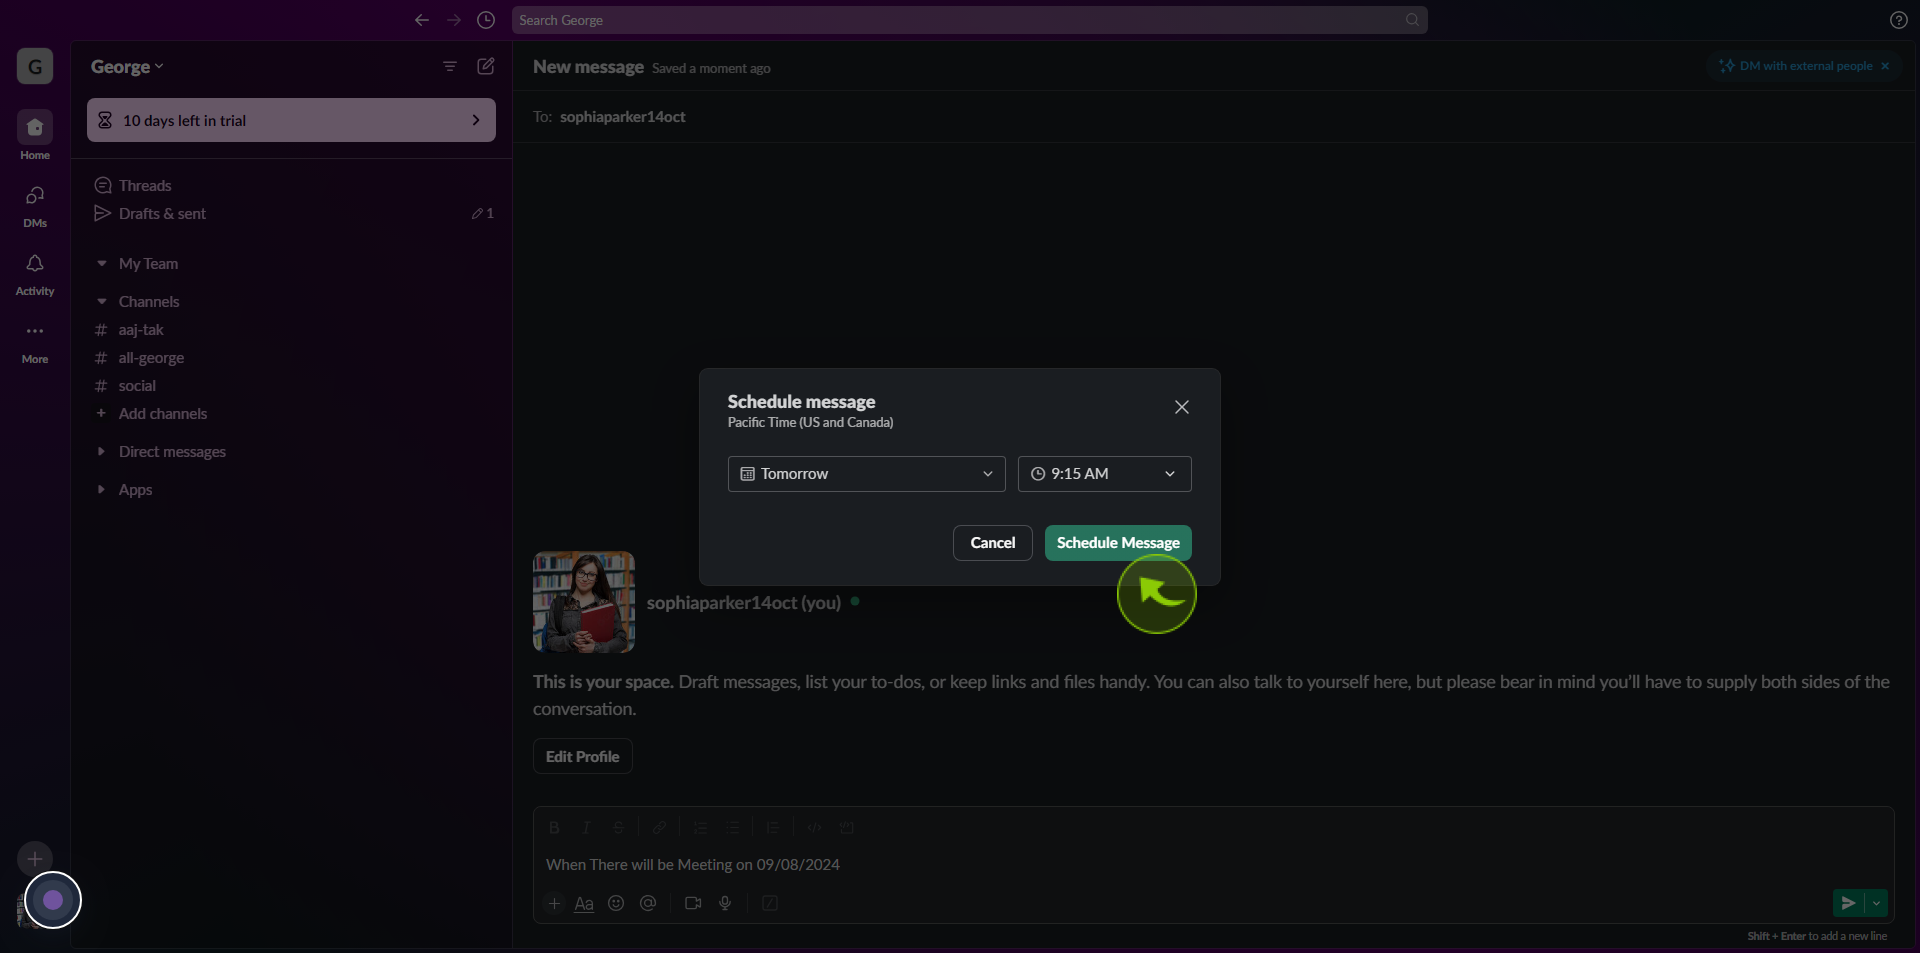Compose a new message icon
Viewport: 1920px width, 953px height.
[486, 66]
